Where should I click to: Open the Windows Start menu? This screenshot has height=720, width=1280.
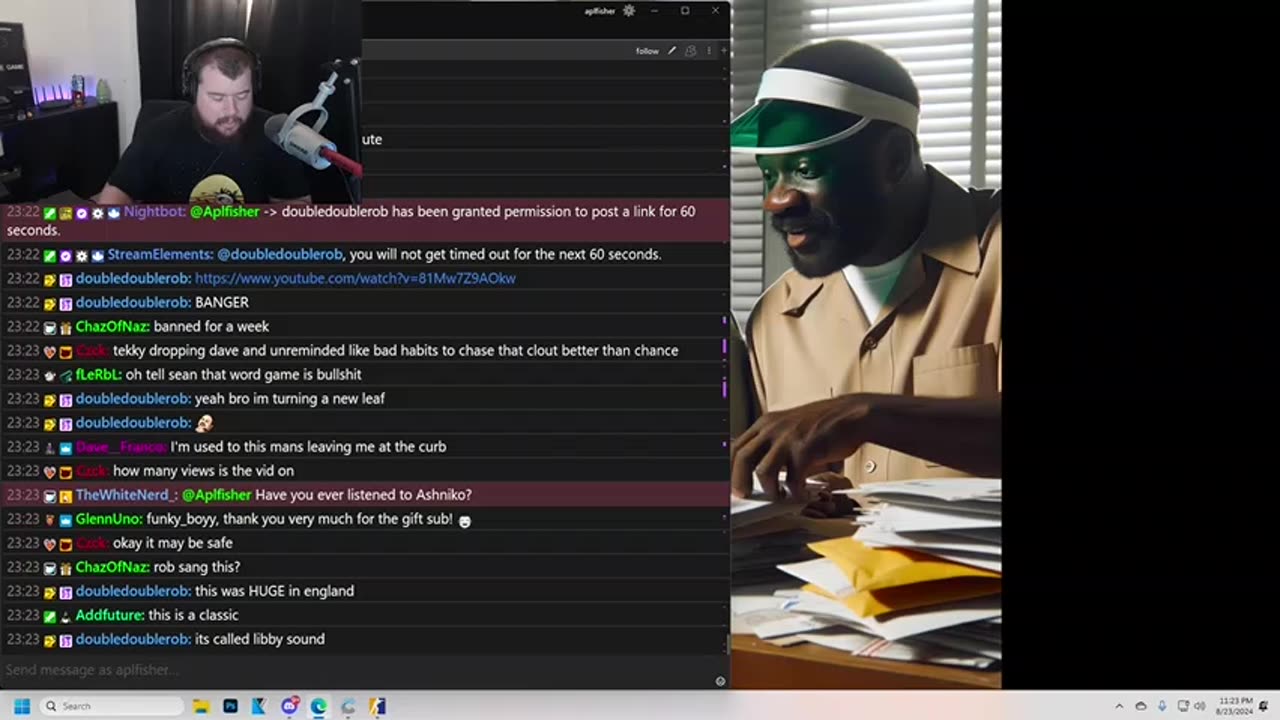(x=21, y=706)
